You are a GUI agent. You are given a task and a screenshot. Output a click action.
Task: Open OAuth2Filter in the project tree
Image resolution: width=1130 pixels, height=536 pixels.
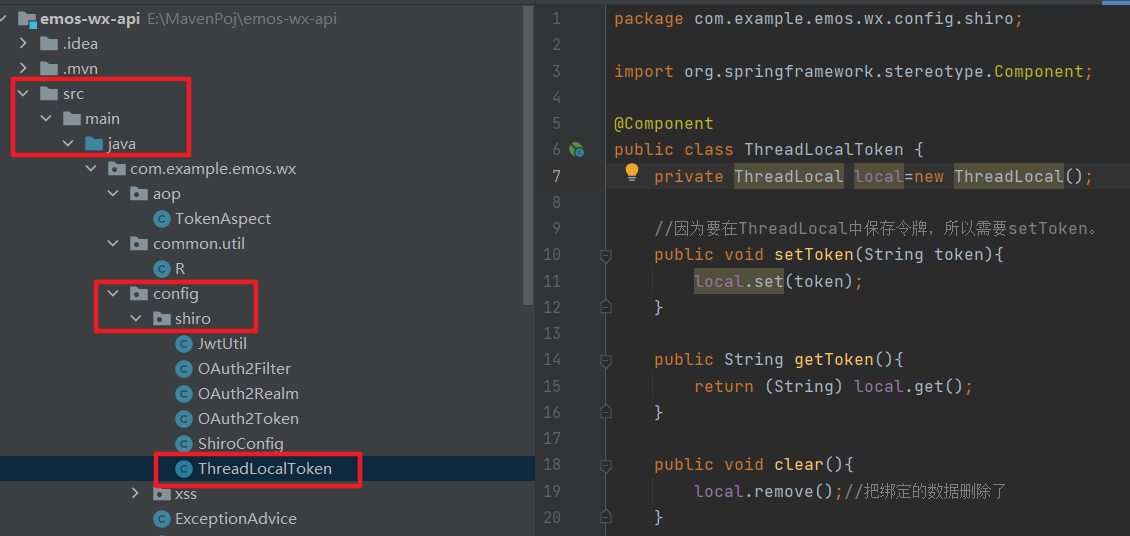(x=244, y=369)
